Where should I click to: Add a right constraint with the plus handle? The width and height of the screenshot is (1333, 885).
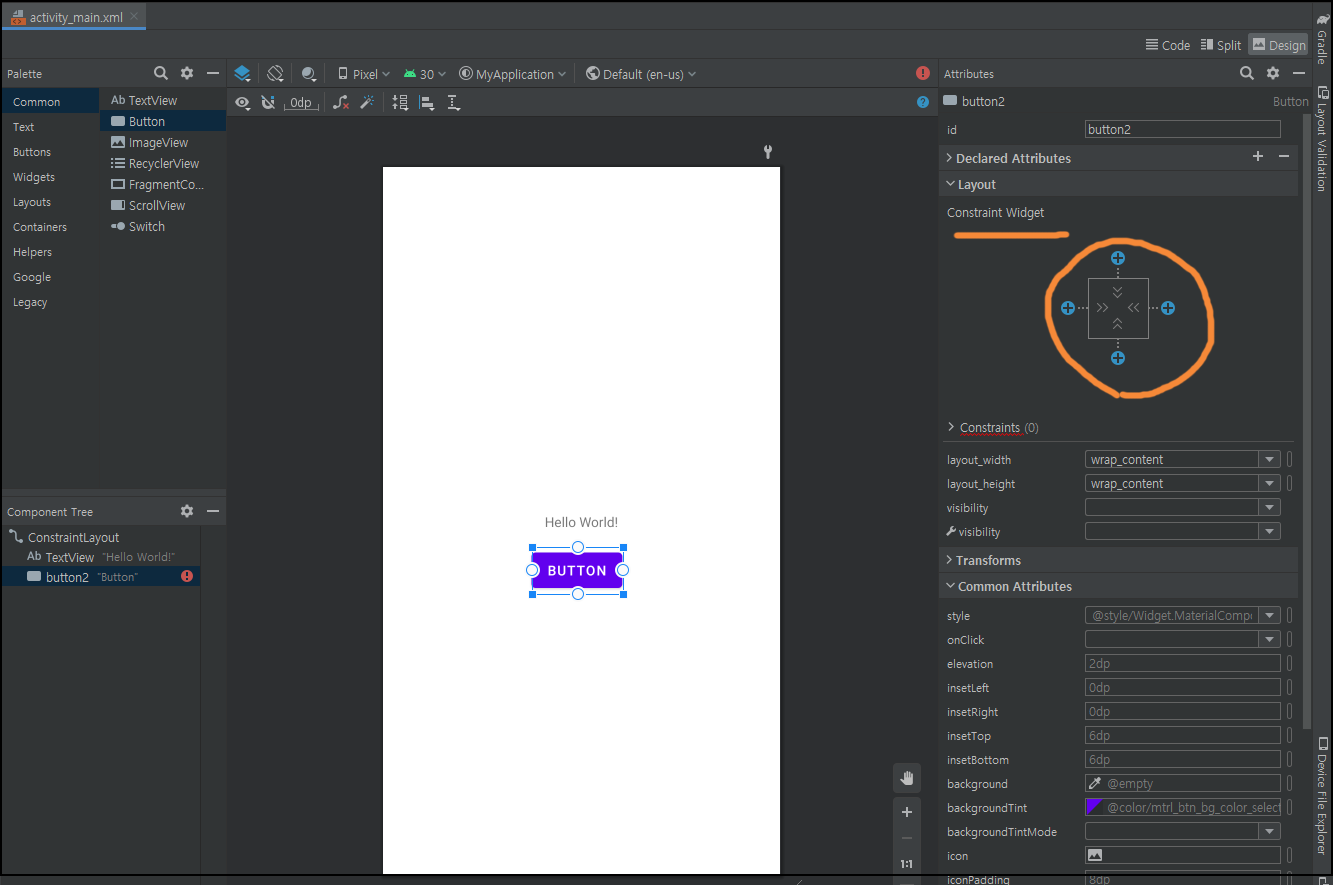coord(1168,308)
